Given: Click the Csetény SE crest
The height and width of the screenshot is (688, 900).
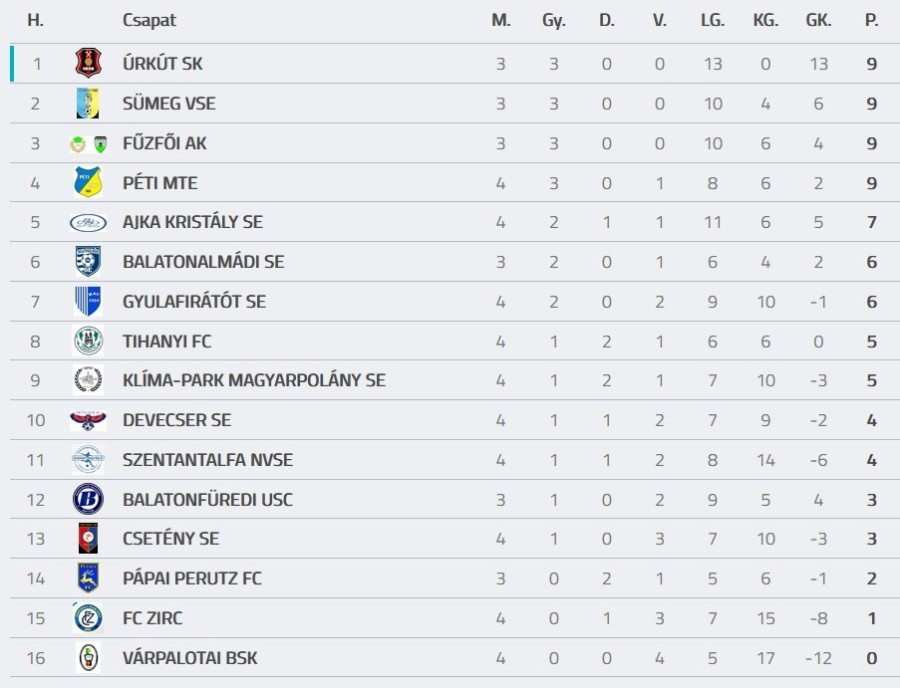Looking at the screenshot, I should 88,538.
